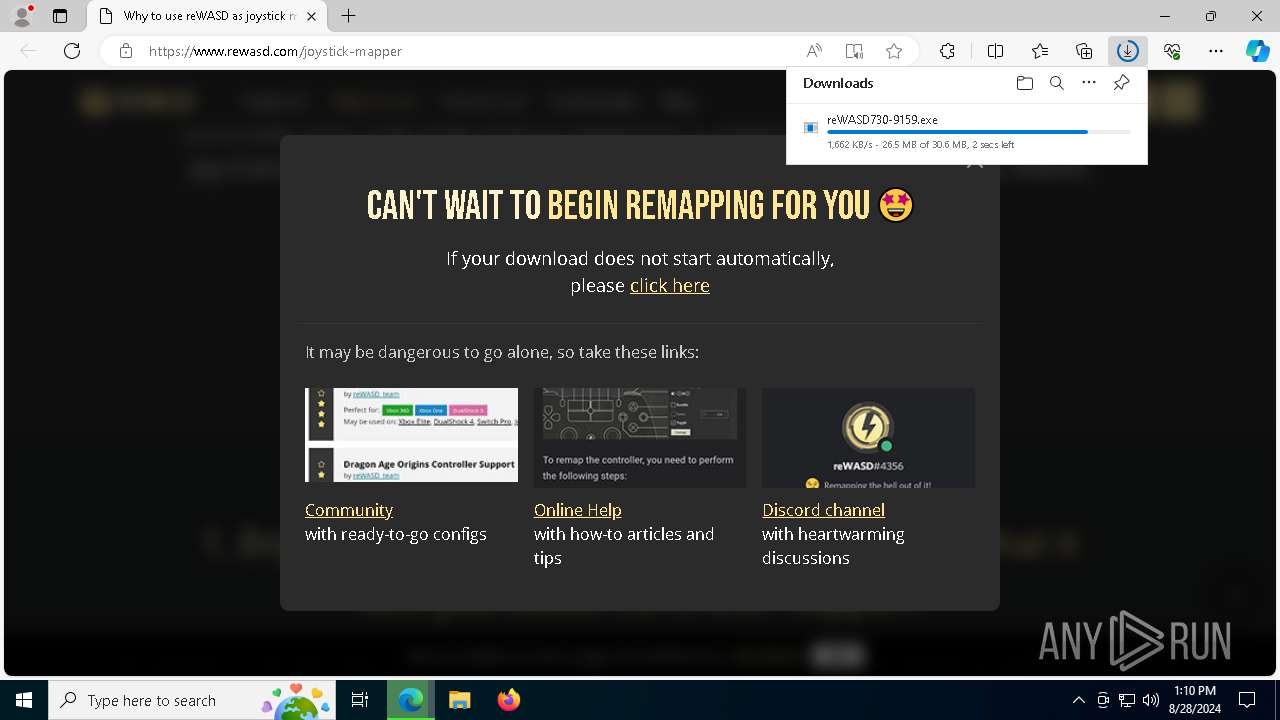Open the Favorites list
The image size is (1280, 720).
point(1040,51)
